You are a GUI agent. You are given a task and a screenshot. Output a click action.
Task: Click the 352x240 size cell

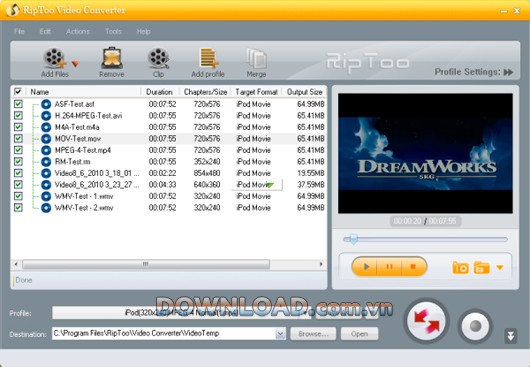coord(207,162)
